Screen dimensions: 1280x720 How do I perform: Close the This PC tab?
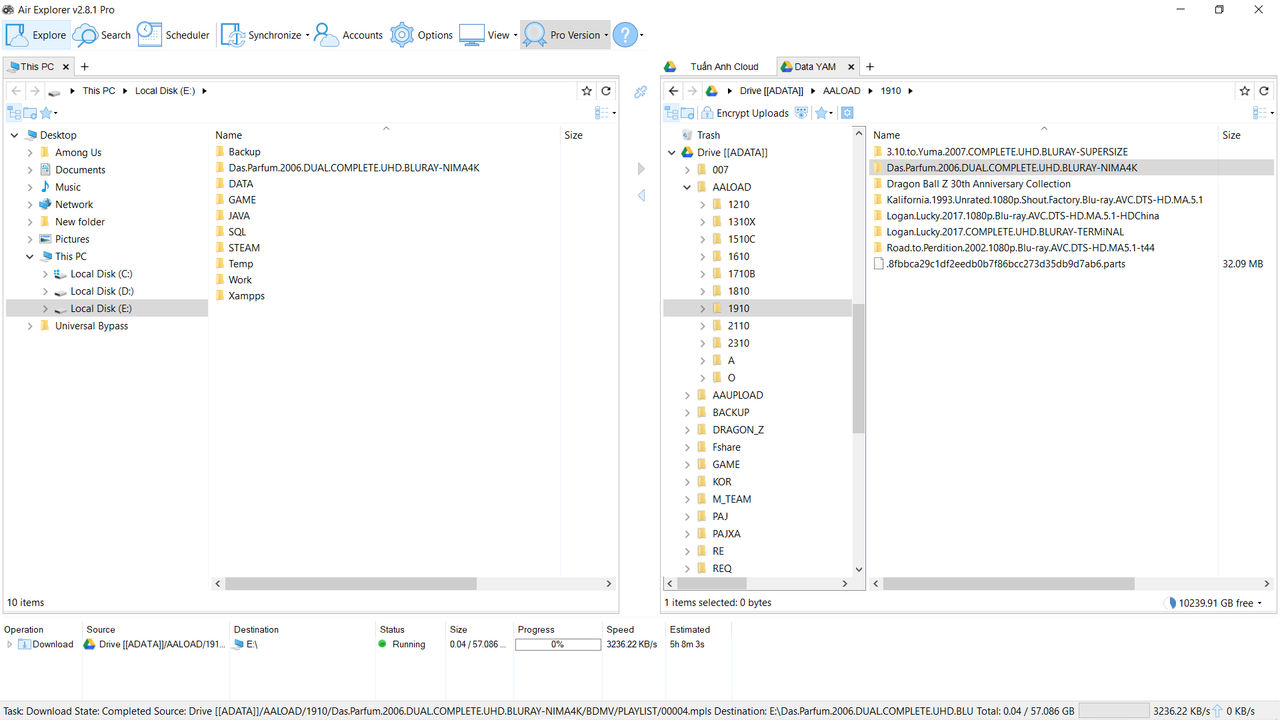[x=66, y=67]
